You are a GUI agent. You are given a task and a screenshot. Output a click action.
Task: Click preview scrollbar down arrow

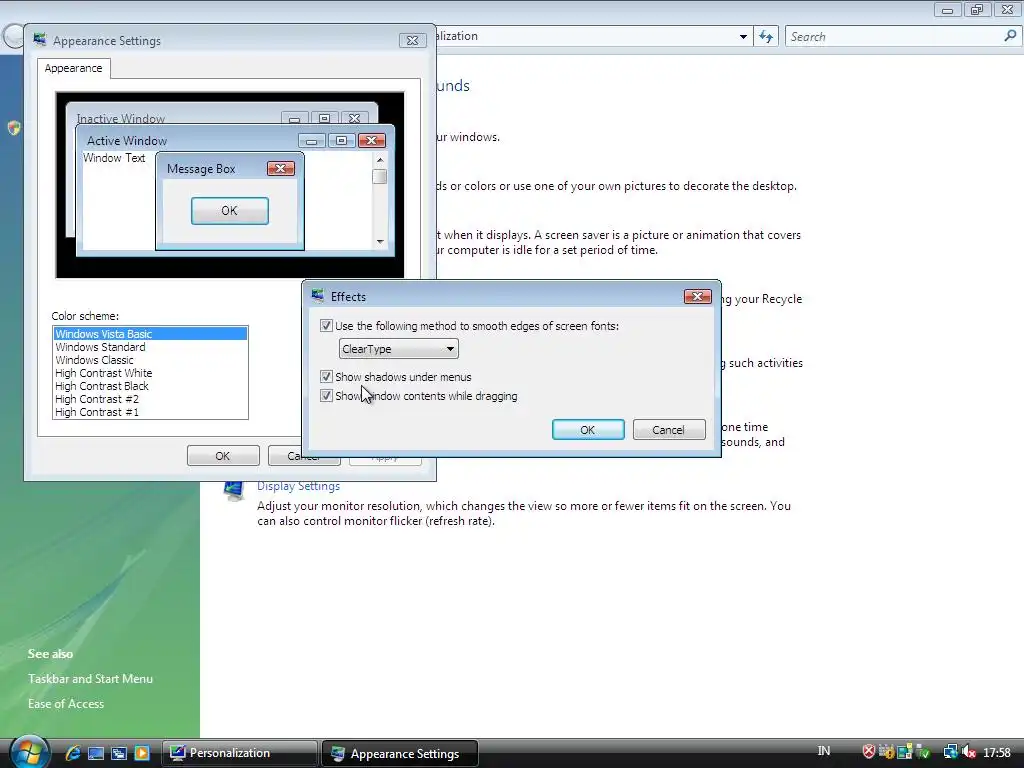(380, 242)
